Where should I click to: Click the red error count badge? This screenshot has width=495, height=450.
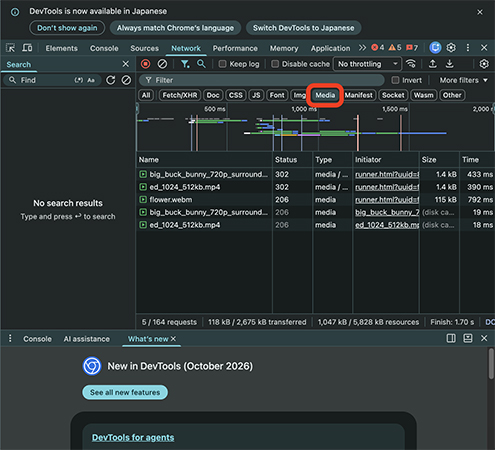(x=378, y=48)
